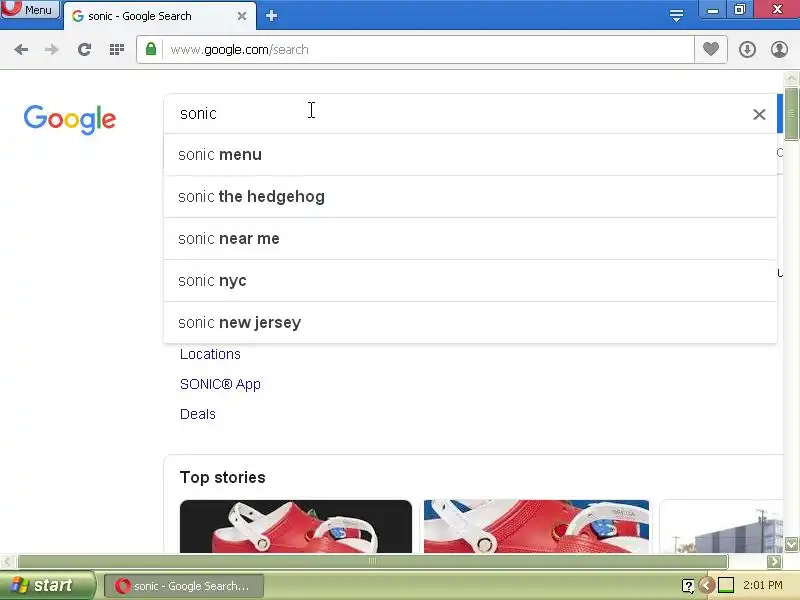800x600 pixels.
Task: Click horizontal scrollbar right arrow
Action: tap(774, 562)
